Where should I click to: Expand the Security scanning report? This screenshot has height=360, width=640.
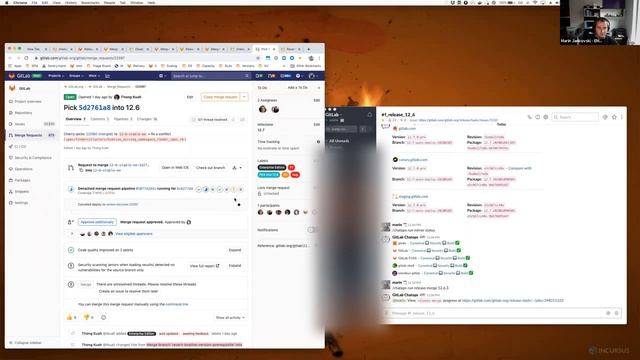click(x=235, y=266)
